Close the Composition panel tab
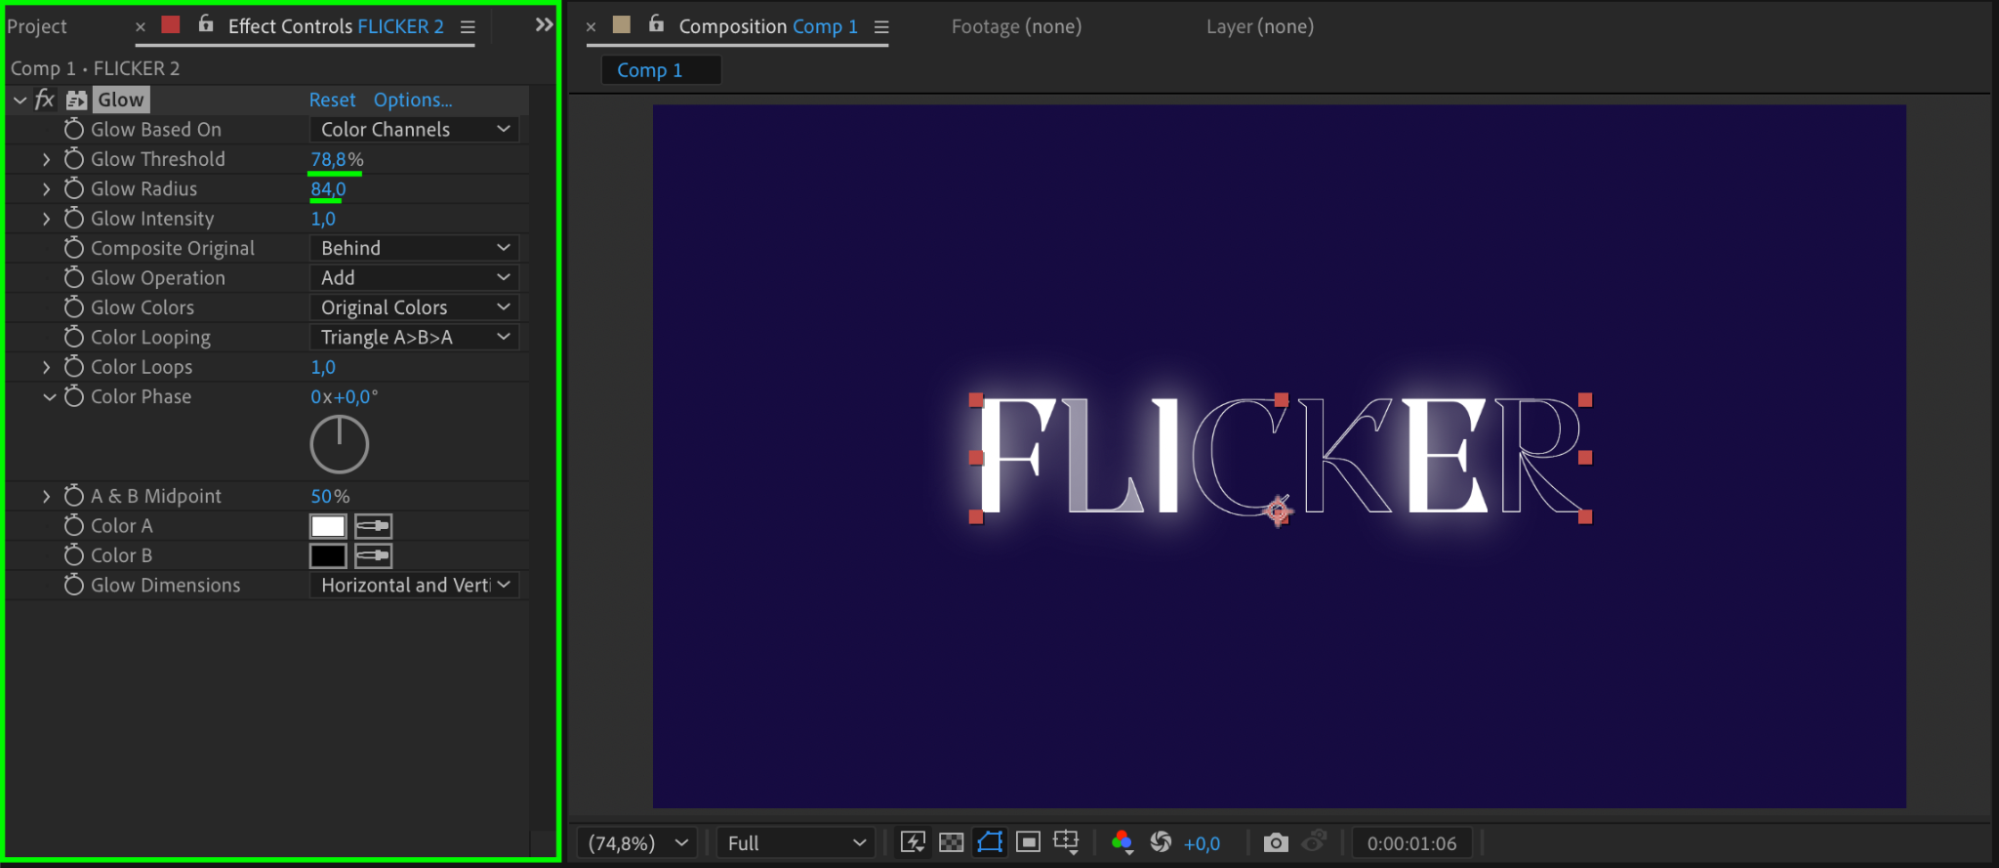 click(591, 27)
